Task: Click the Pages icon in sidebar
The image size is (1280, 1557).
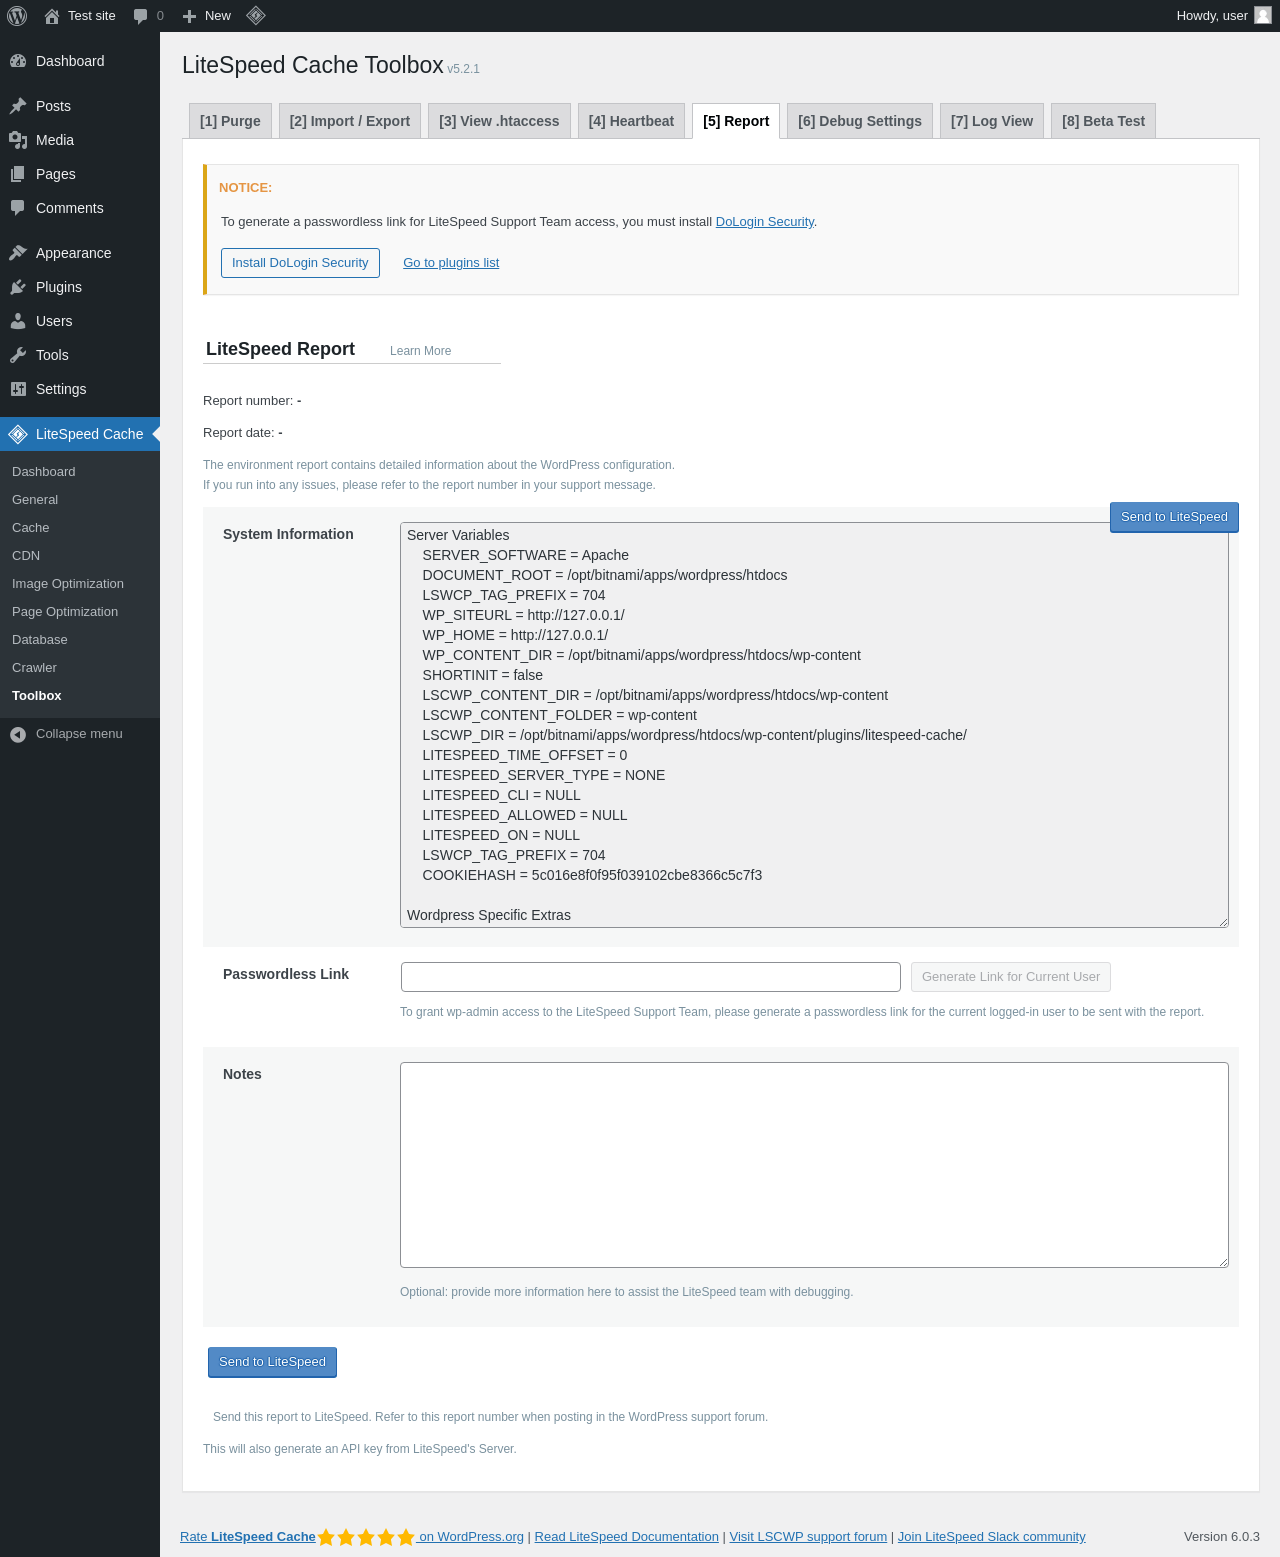Action: [x=18, y=174]
